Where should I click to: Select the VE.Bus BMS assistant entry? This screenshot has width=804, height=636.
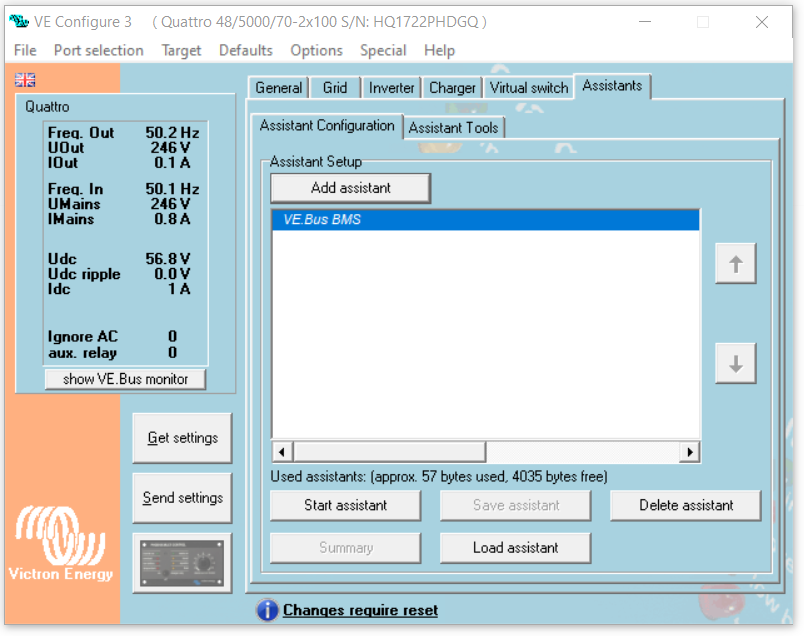(486, 220)
